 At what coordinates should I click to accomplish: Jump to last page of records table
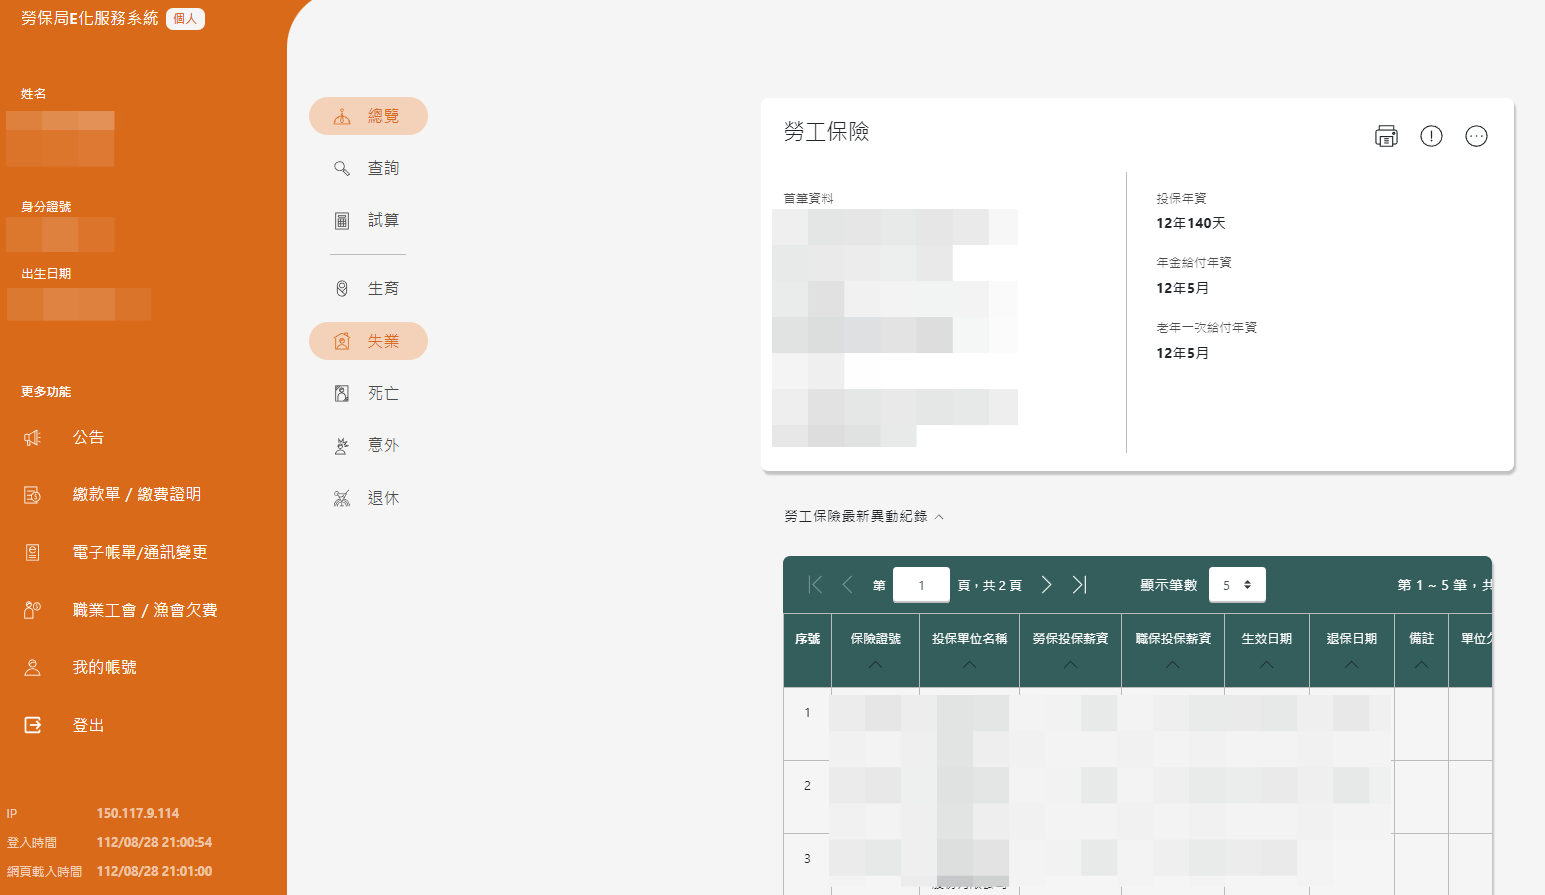click(x=1079, y=585)
